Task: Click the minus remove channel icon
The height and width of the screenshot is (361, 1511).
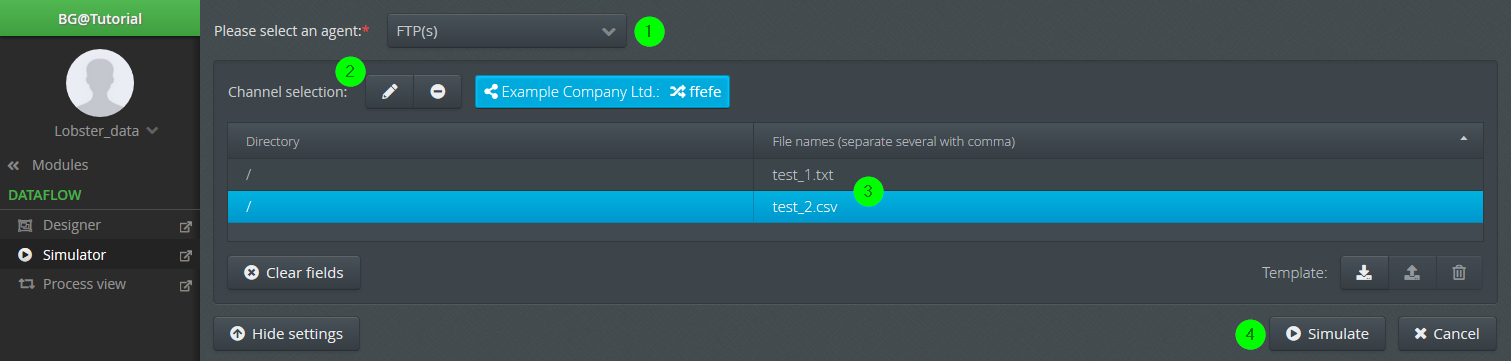Action: [x=438, y=91]
